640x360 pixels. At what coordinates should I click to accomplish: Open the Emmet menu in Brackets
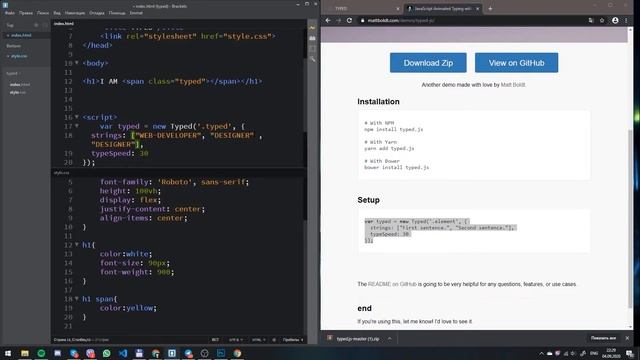(x=136, y=13)
